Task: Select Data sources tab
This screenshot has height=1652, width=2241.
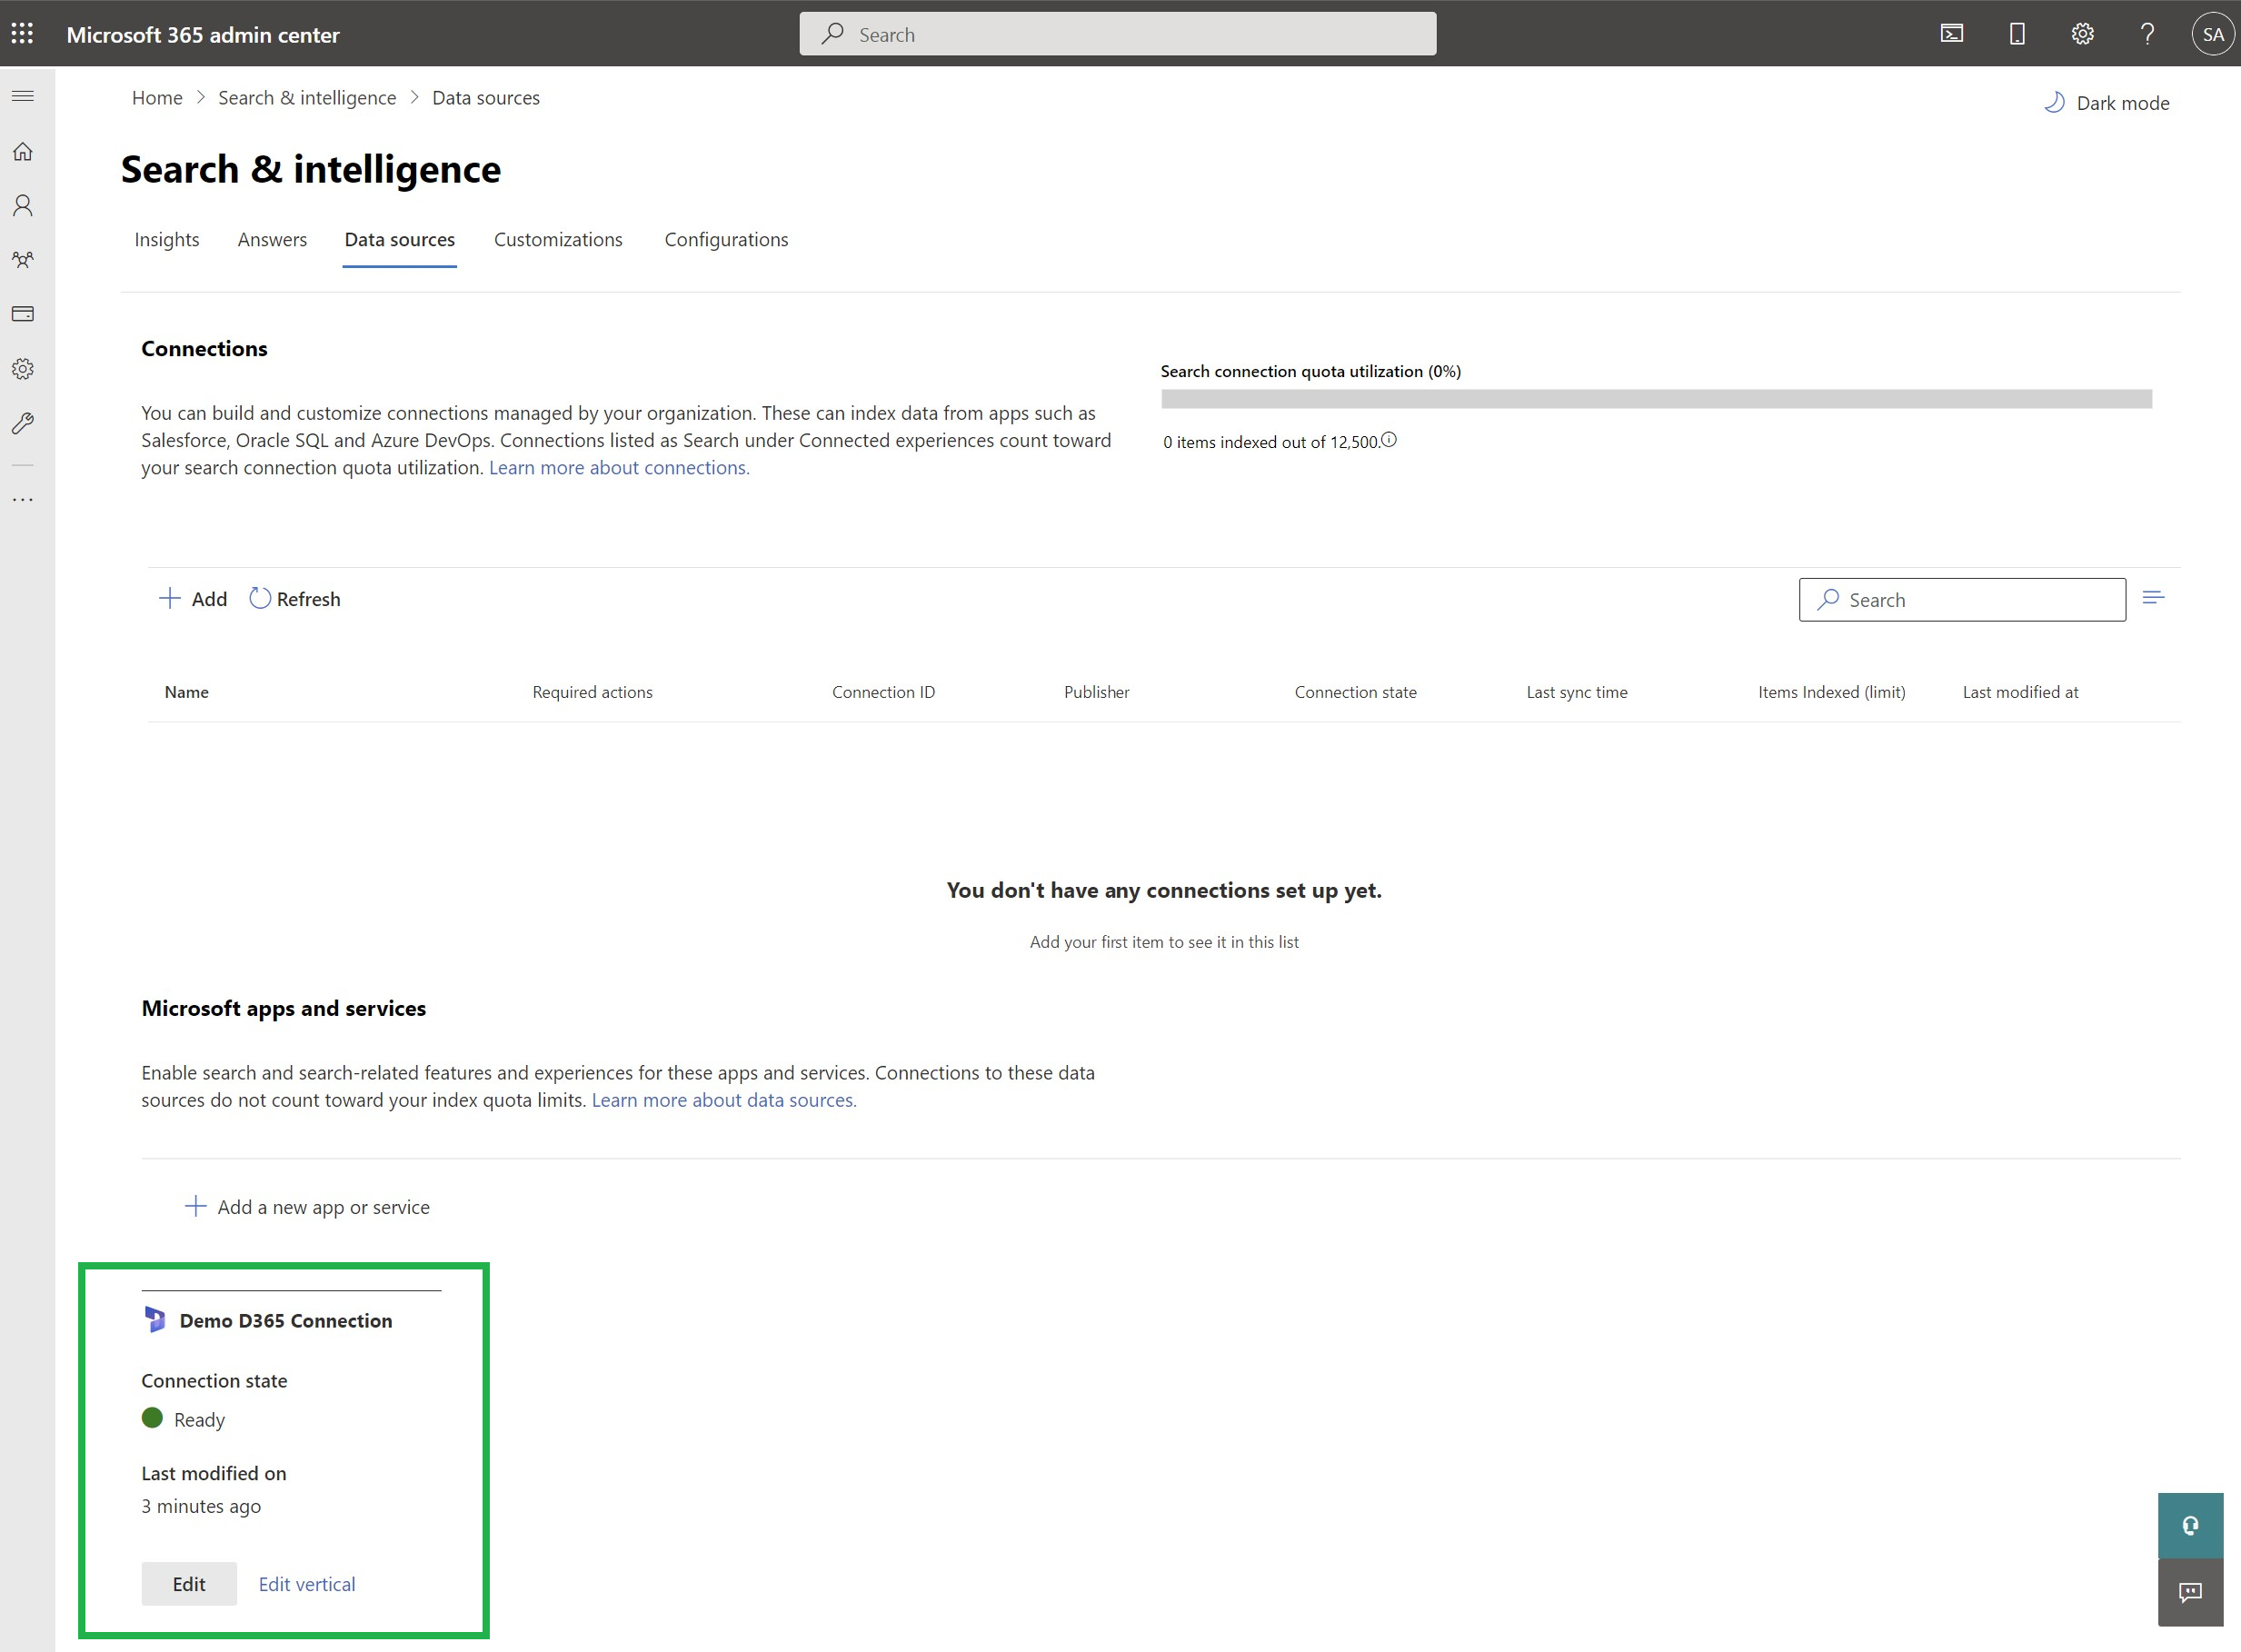Action: point(400,240)
